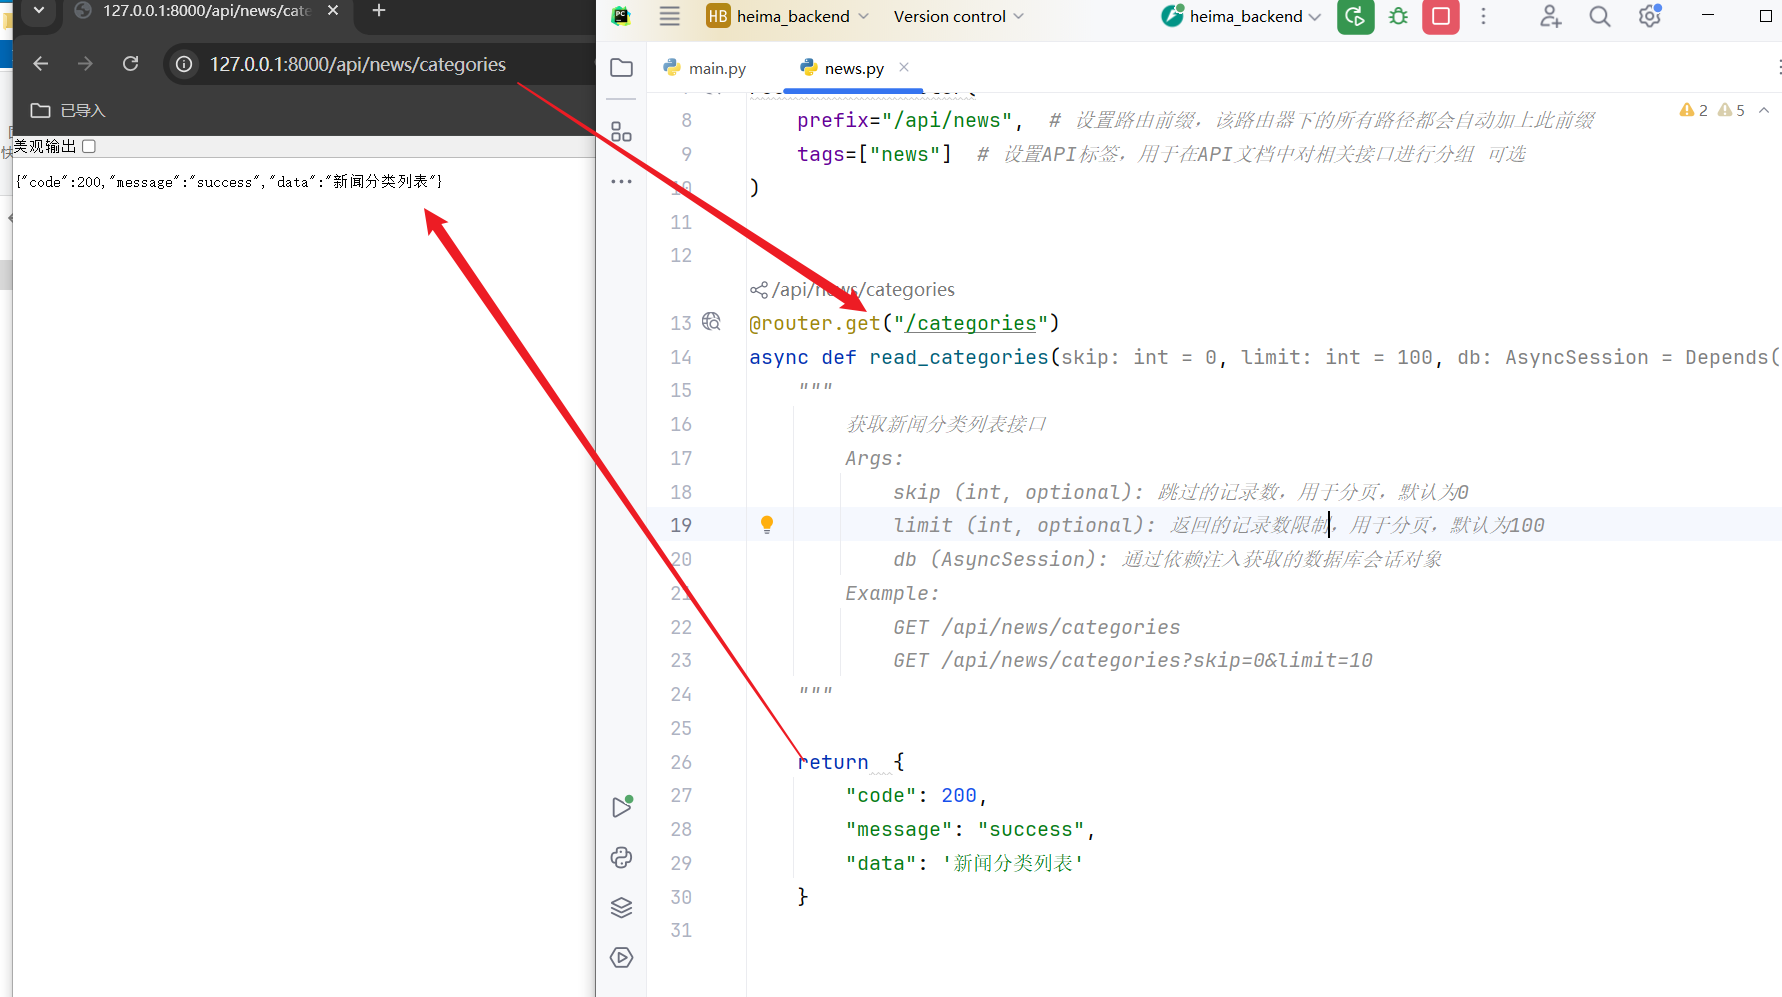Click the Search Everywhere magnifier
Image resolution: width=1782 pixels, height=997 pixels.
tap(1599, 17)
